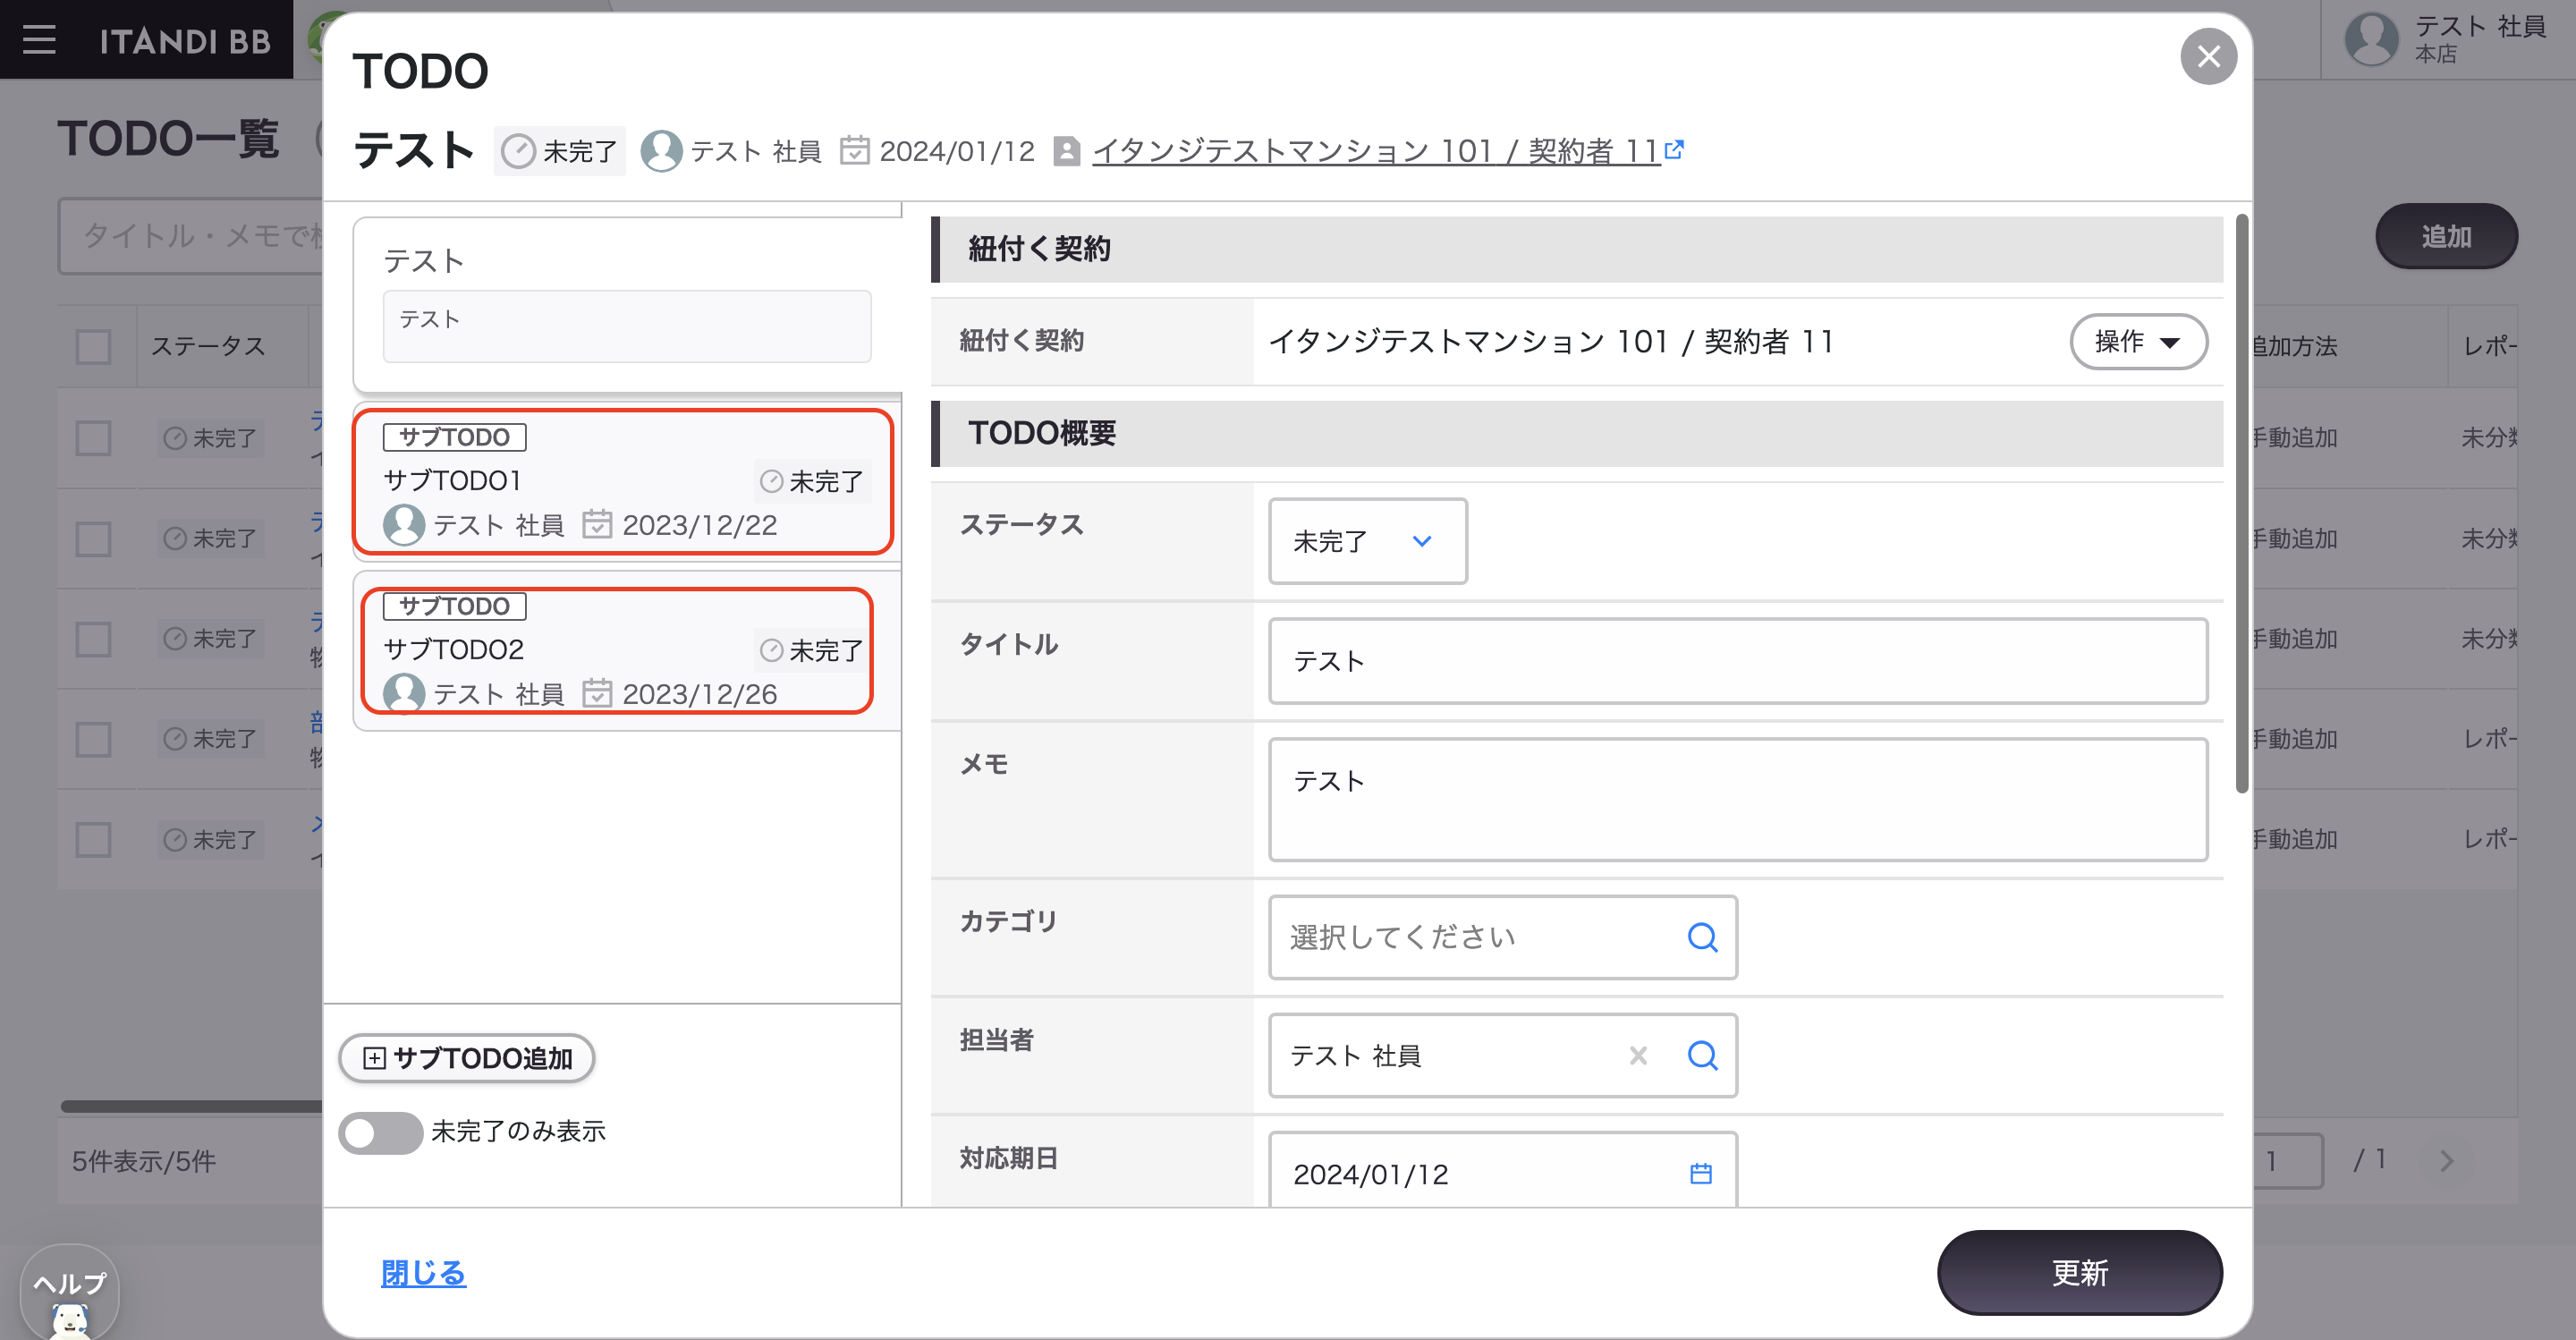Viewport: 2576px width, 1340px height.
Task: Clear the 担当者 field with the x icon
Action: coord(1638,1055)
